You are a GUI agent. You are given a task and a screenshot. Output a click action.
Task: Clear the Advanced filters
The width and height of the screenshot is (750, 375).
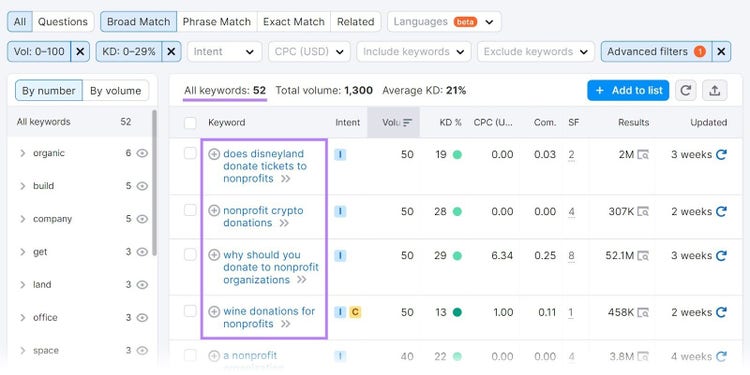click(x=721, y=52)
